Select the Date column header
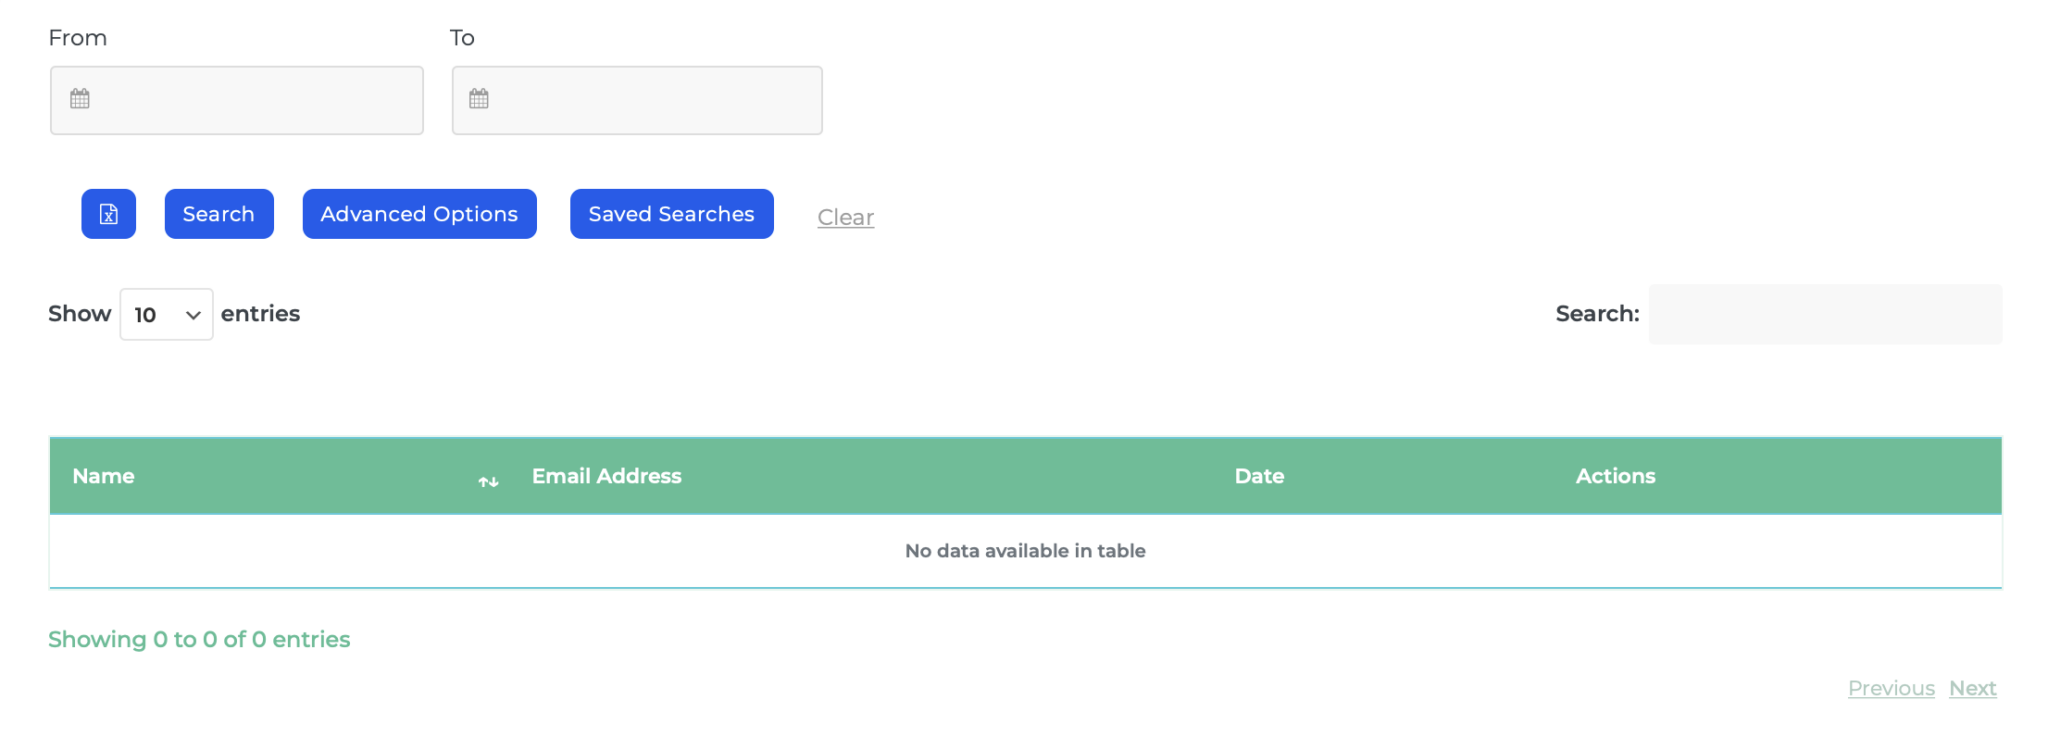The width and height of the screenshot is (2048, 737). click(x=1258, y=476)
